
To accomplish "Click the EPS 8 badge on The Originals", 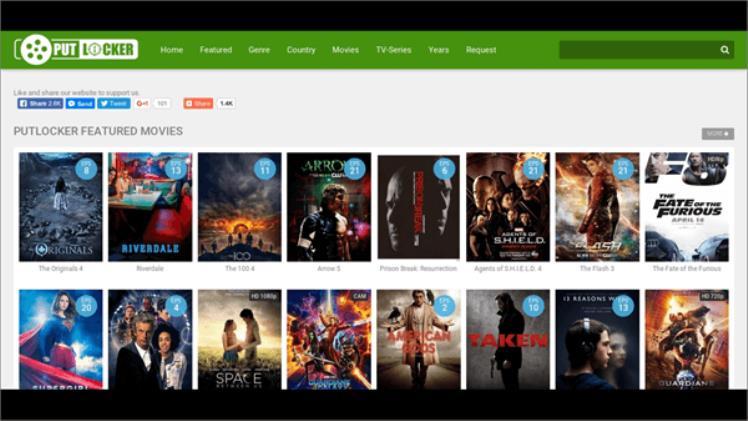I will click(x=86, y=169).
